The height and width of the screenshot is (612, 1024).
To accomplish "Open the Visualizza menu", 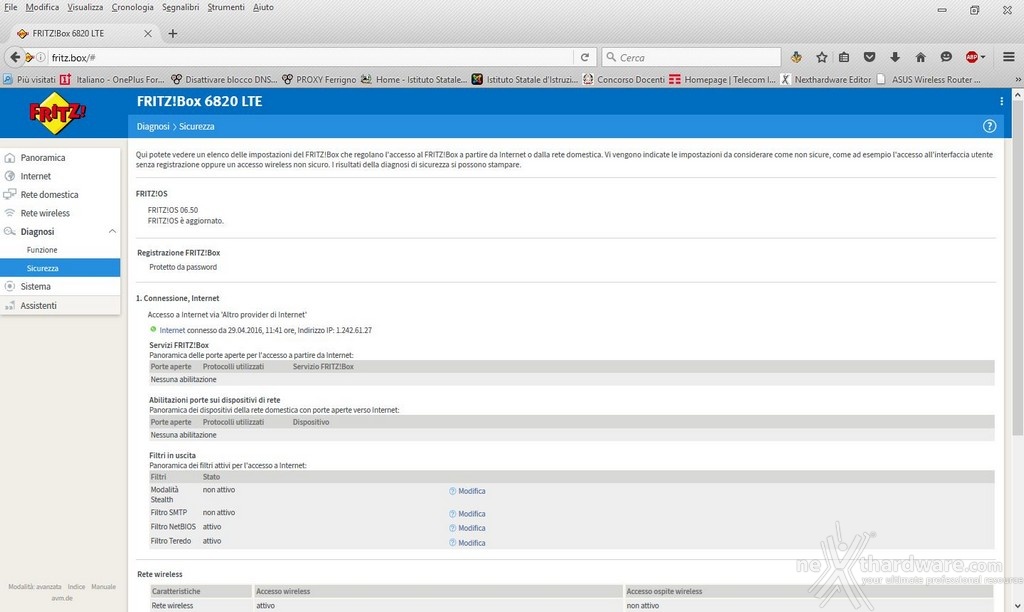I will click(85, 7).
